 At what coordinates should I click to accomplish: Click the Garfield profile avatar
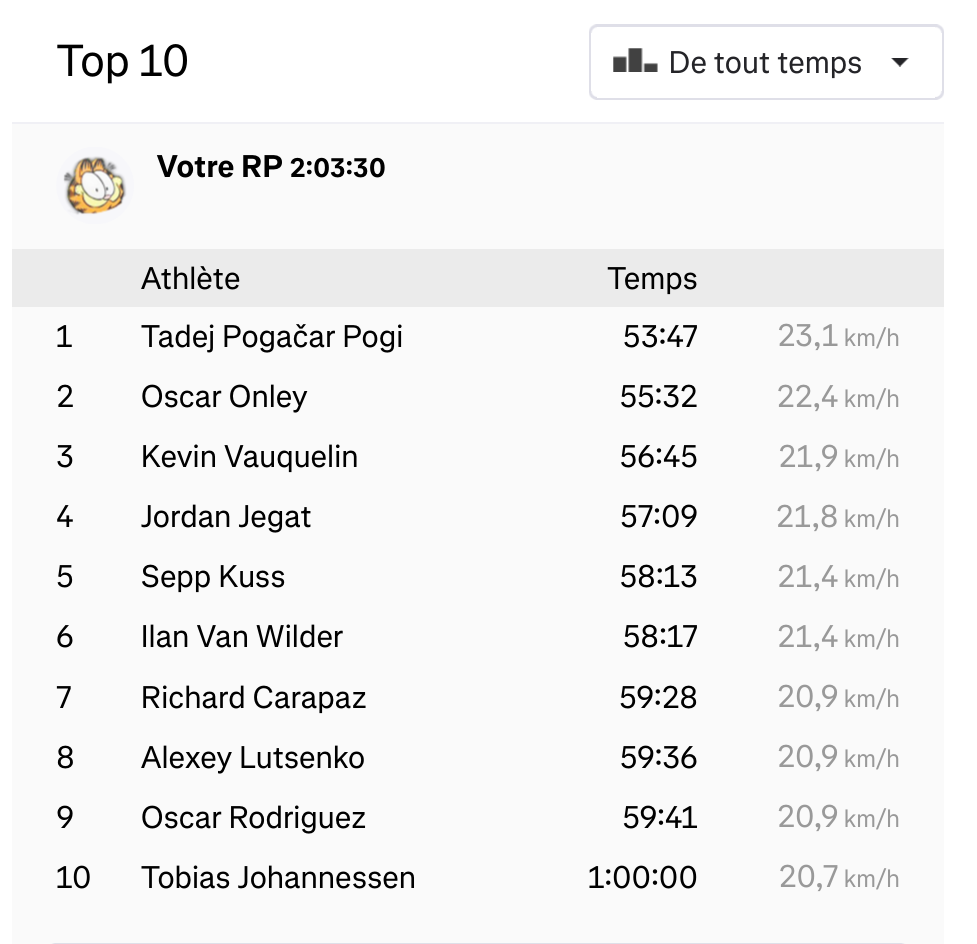click(x=95, y=186)
